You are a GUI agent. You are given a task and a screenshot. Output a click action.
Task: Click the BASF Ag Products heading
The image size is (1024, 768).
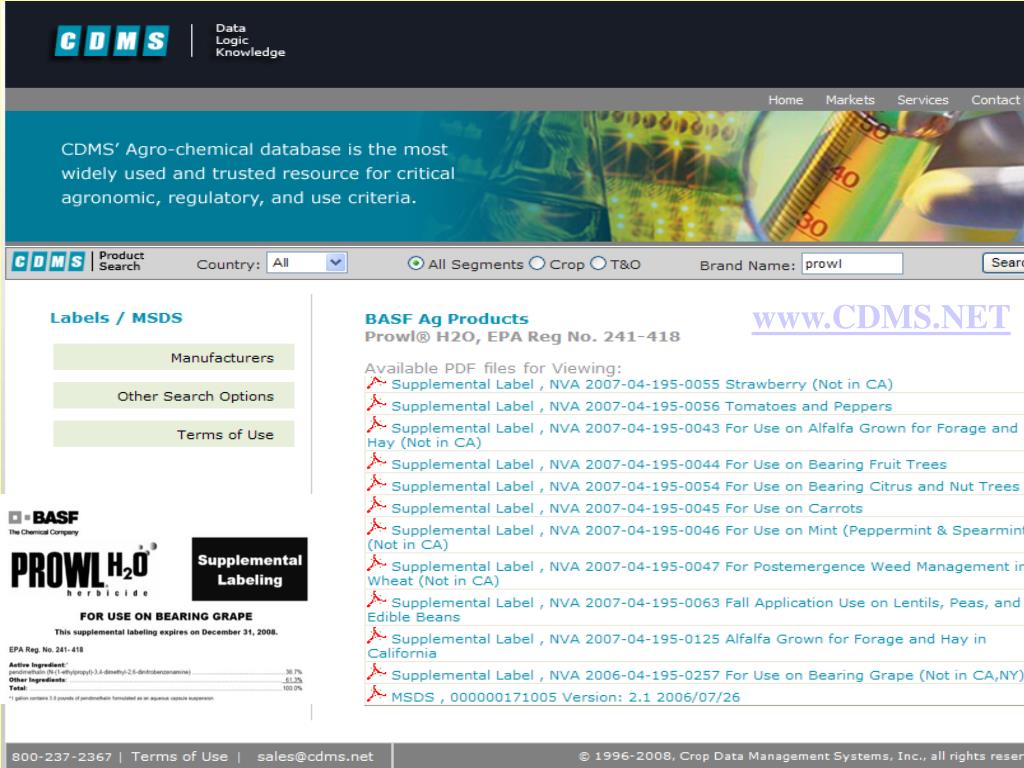coord(446,319)
